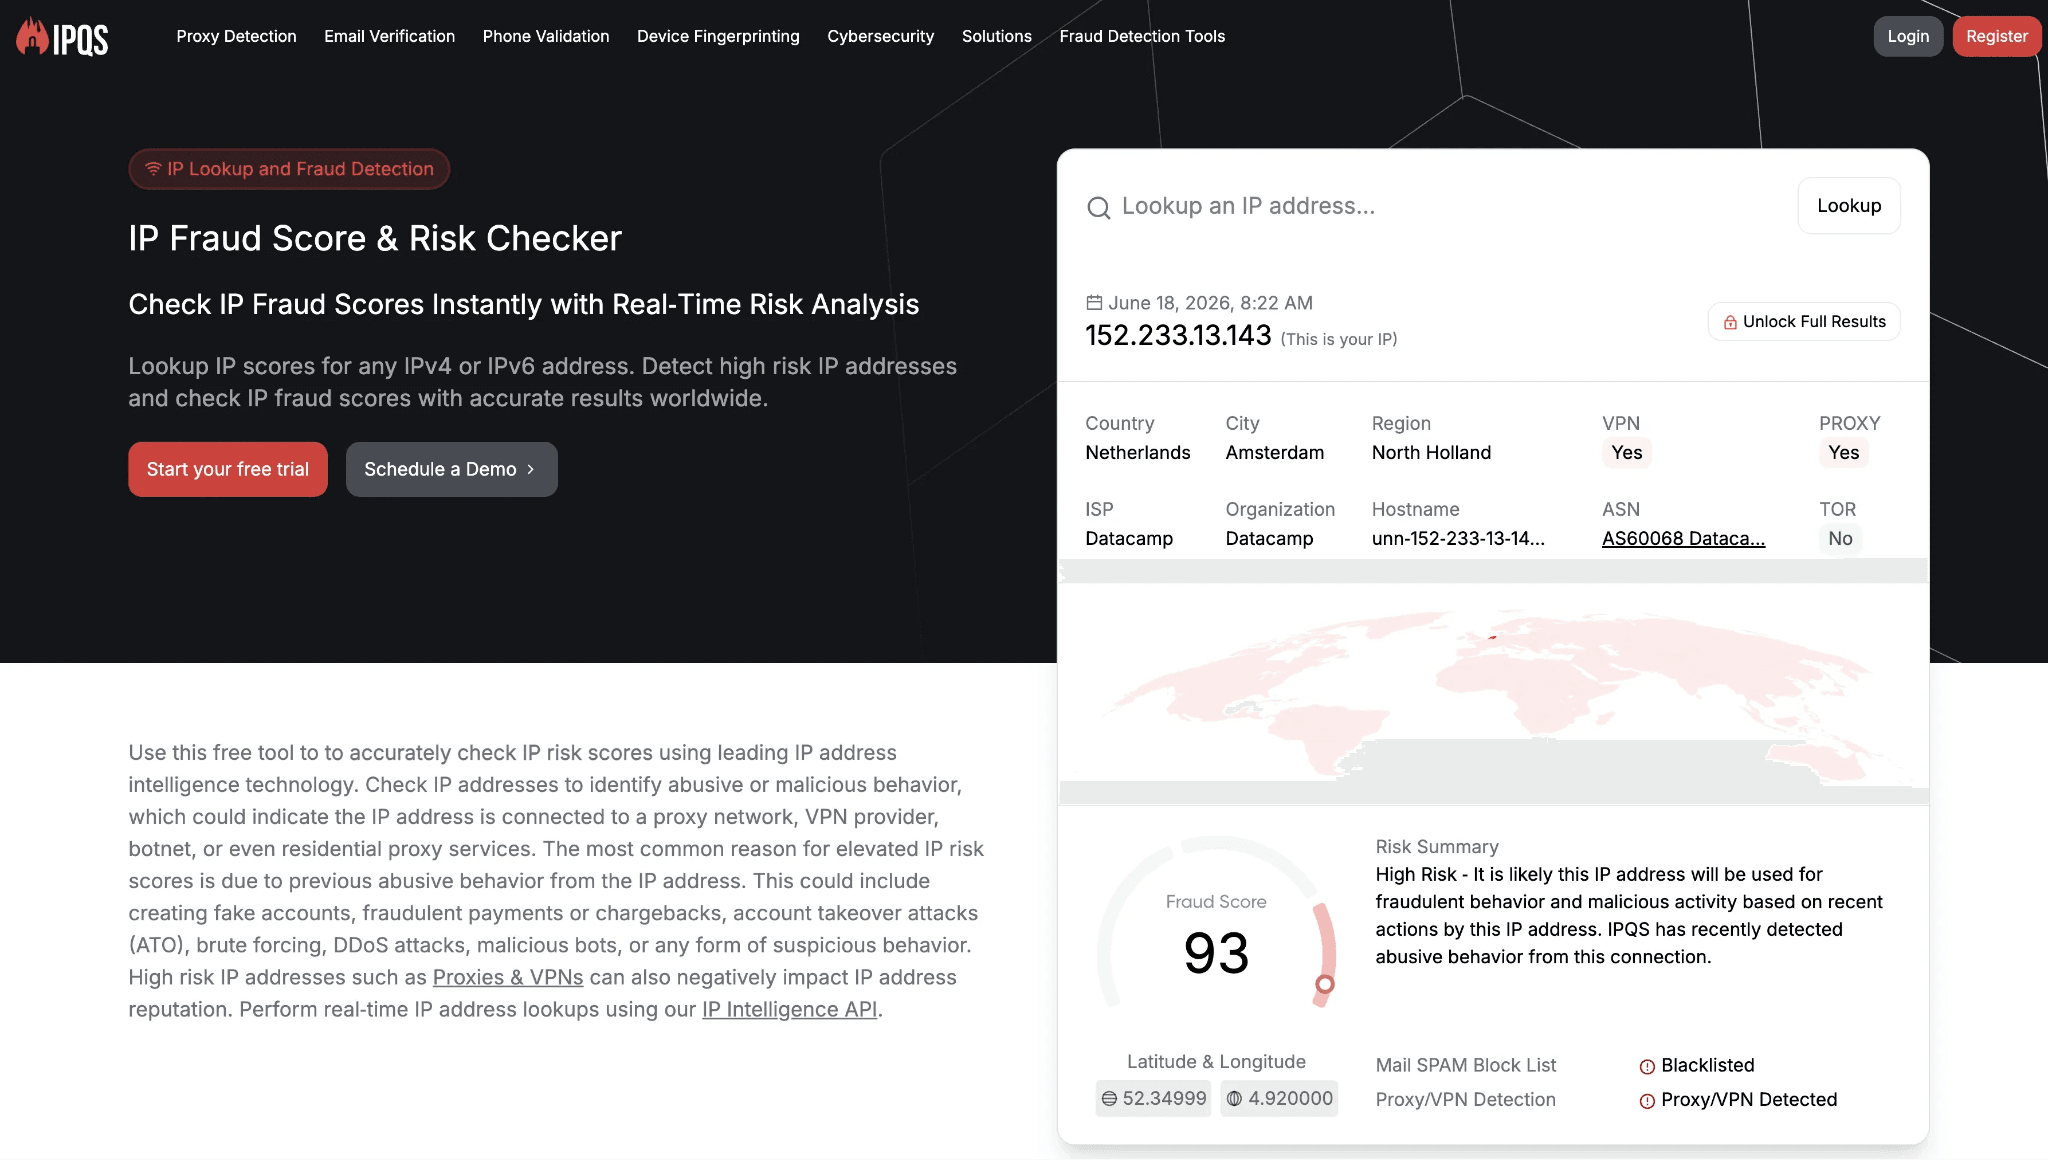Screen dimensions: 2048x1160
Task: Click the Schedule a Demo button
Action: coord(451,469)
